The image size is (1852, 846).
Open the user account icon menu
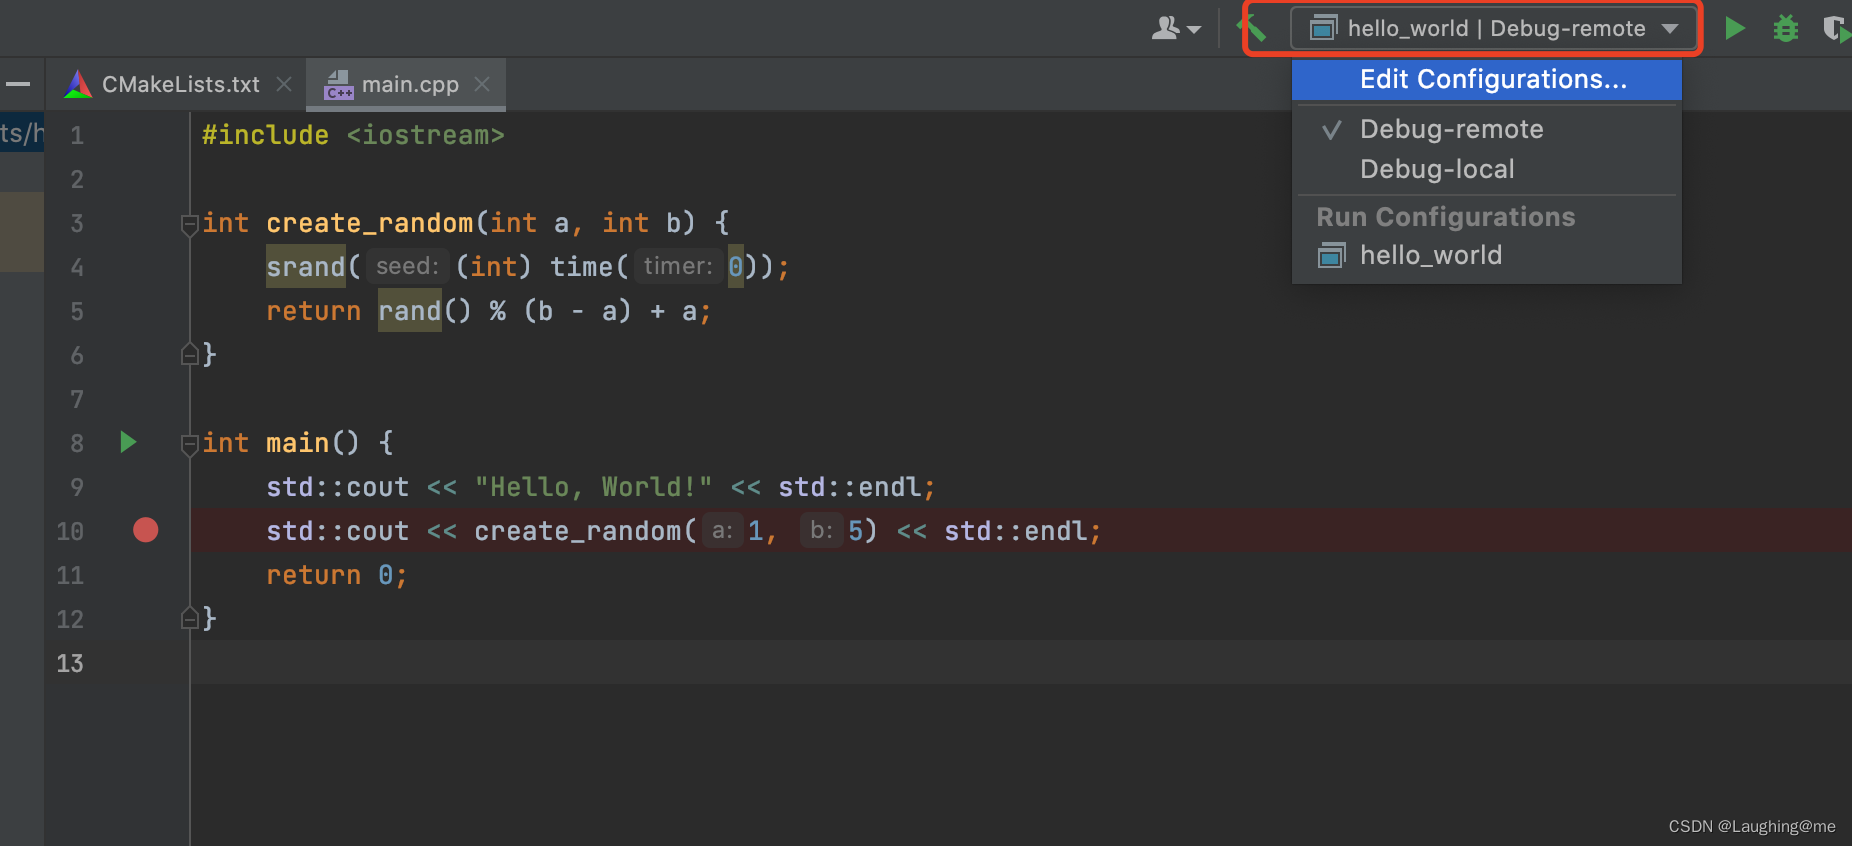(x=1176, y=28)
